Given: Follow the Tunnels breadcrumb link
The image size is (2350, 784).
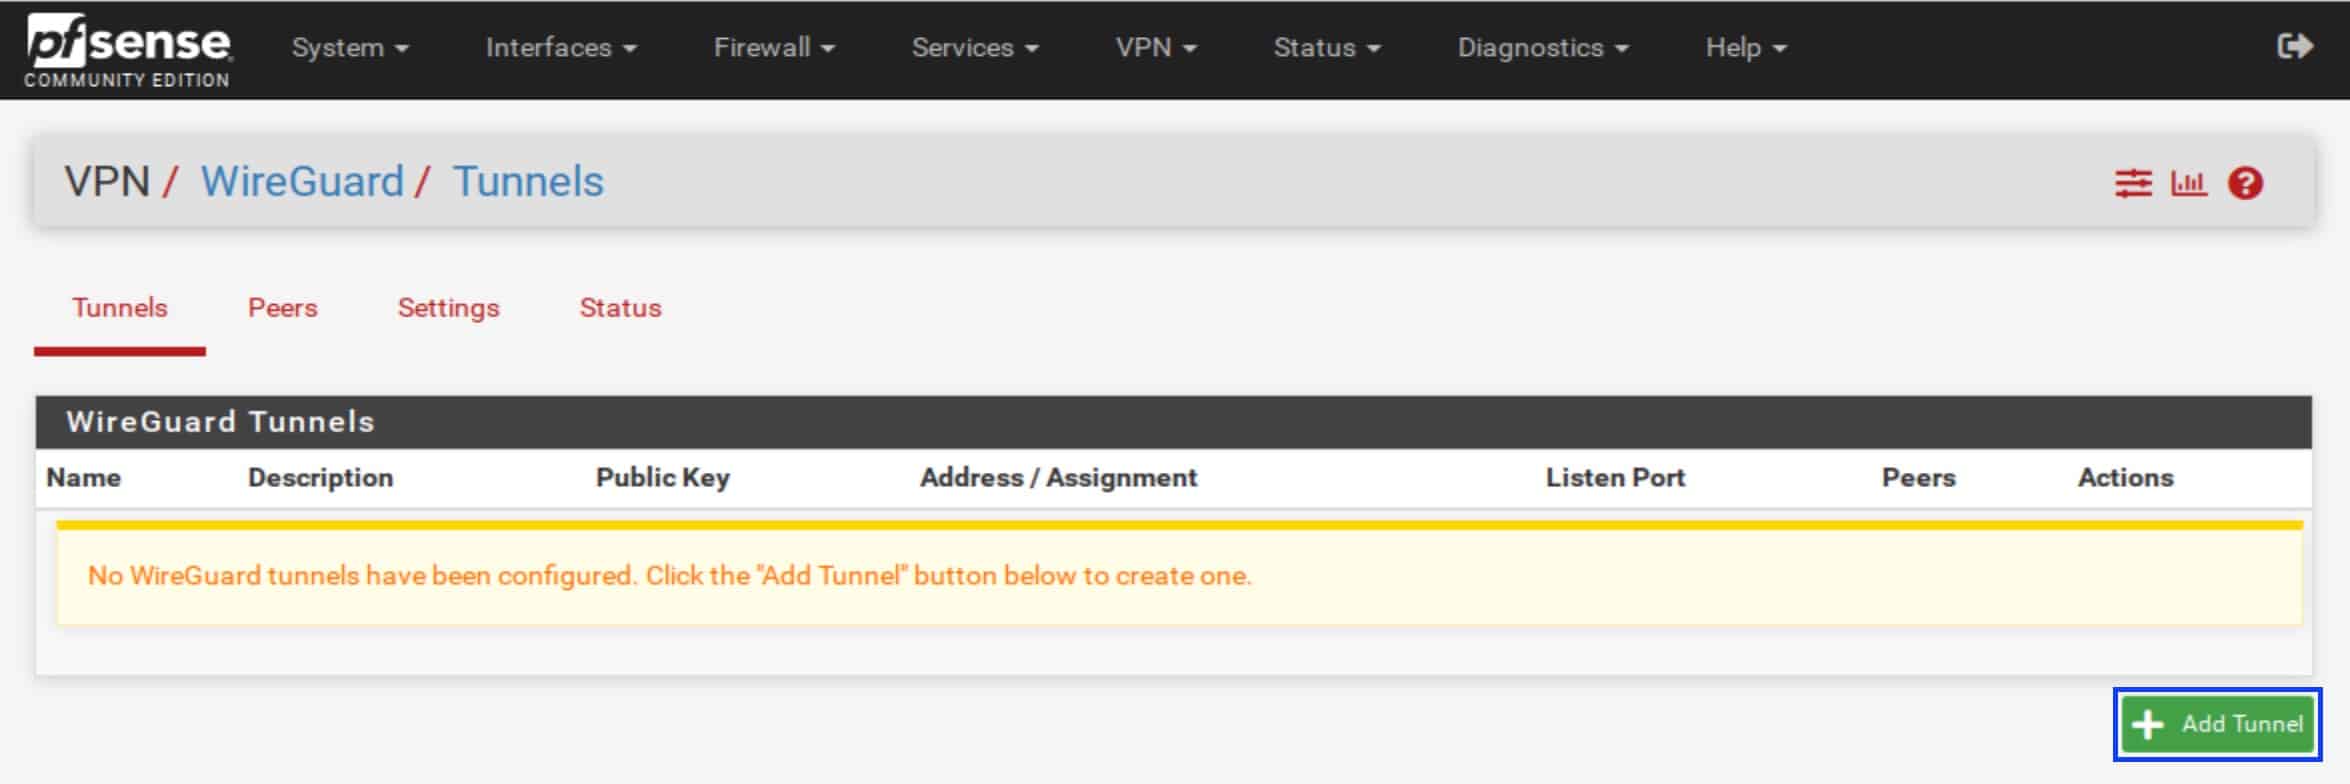Looking at the screenshot, I should point(528,182).
